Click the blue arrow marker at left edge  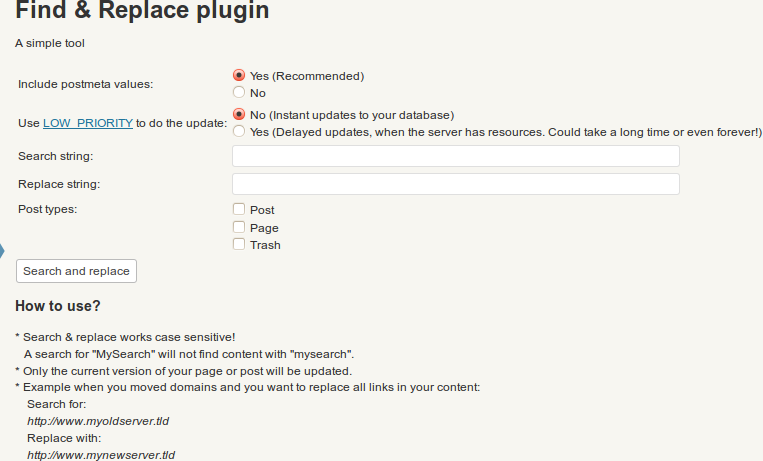(x=2, y=251)
